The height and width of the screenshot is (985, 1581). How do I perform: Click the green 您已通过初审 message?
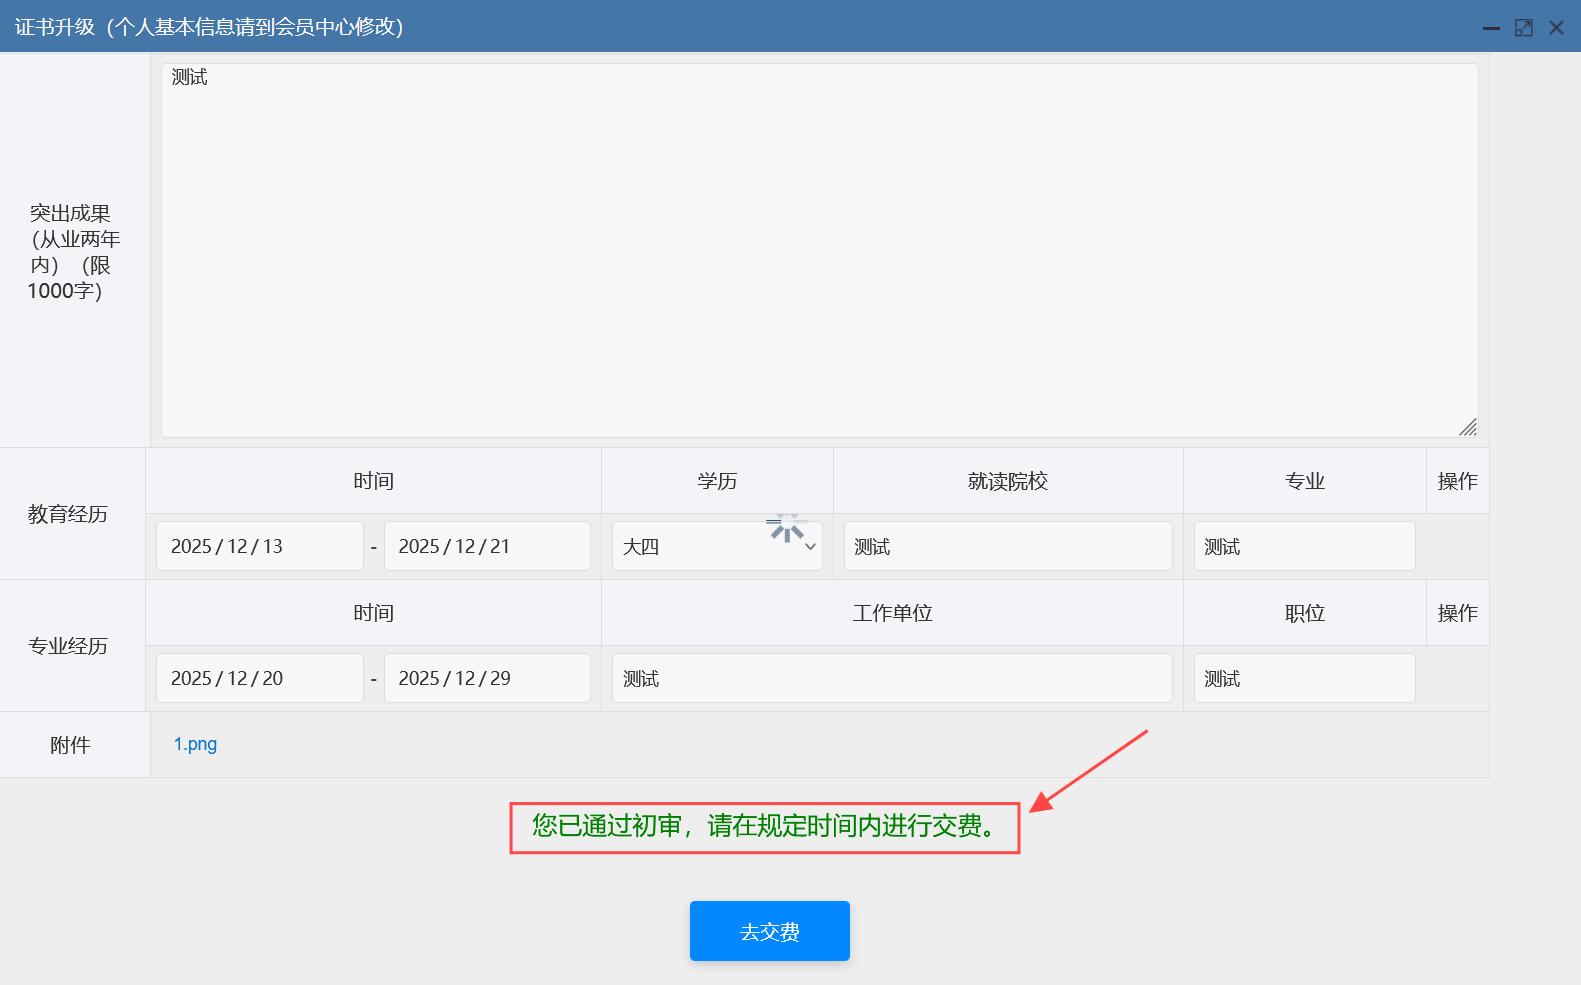(764, 826)
